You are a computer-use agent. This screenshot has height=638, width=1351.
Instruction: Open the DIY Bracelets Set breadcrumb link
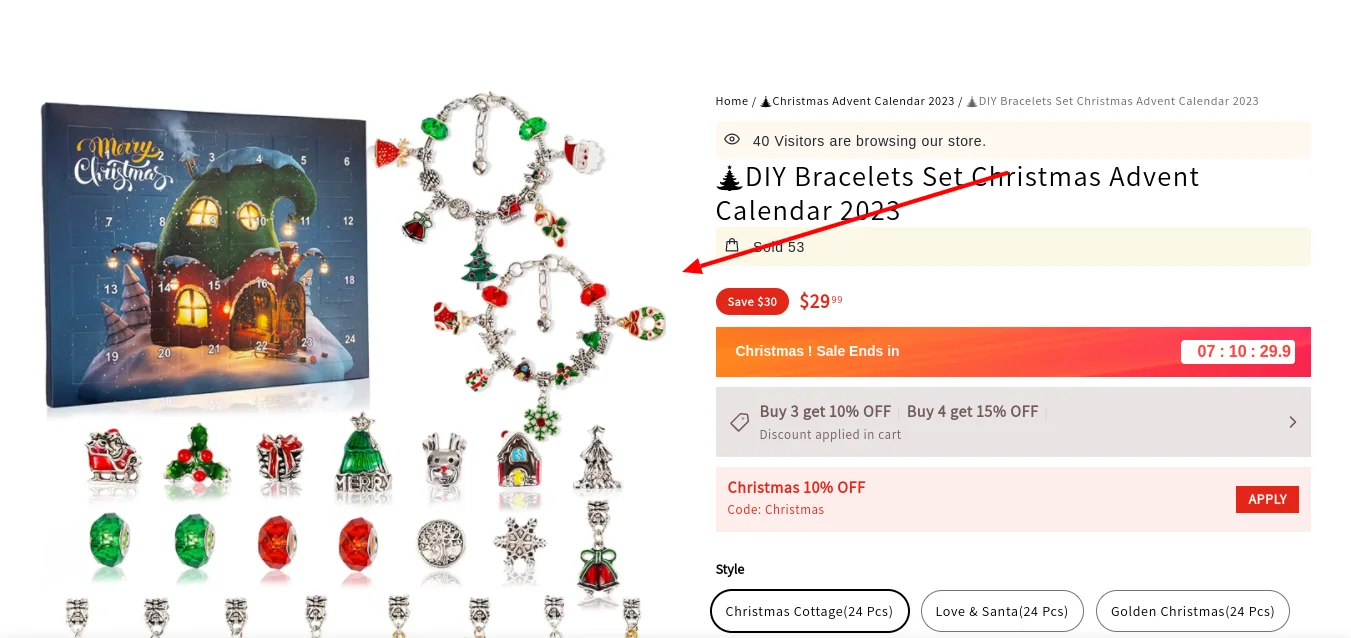coord(1113,100)
